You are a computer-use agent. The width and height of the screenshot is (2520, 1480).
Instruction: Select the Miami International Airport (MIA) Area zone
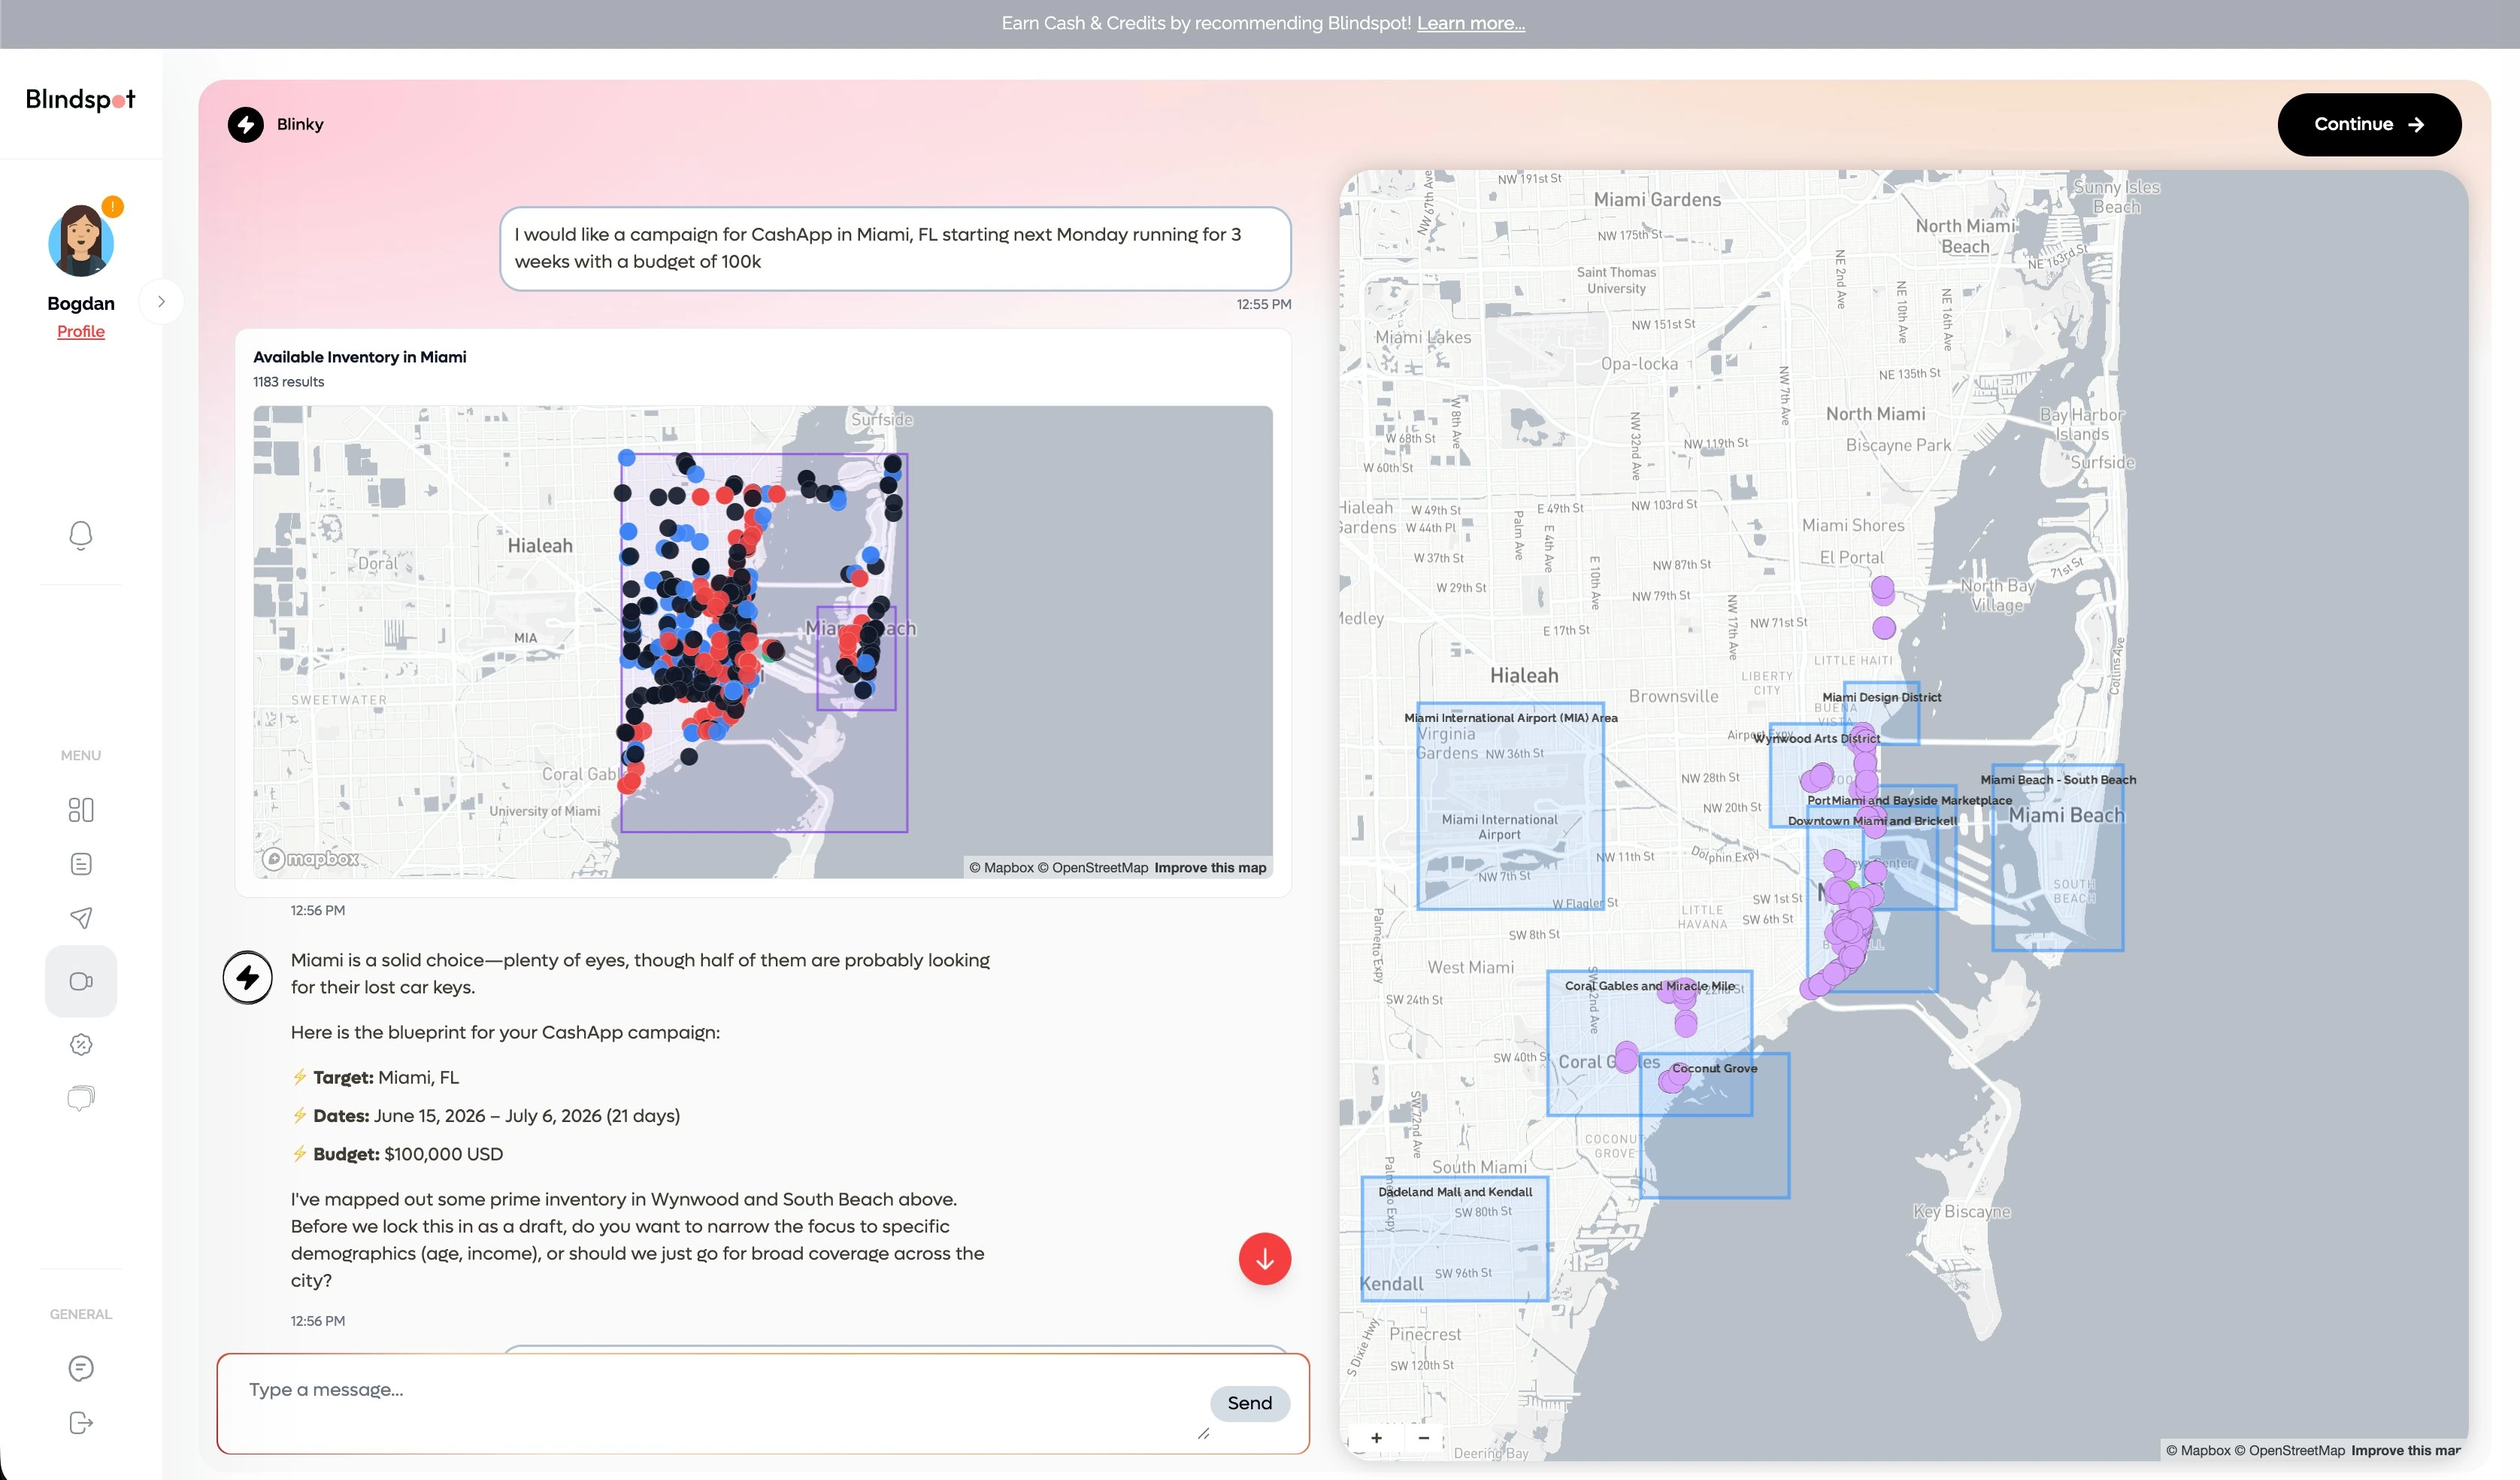coord(1510,805)
